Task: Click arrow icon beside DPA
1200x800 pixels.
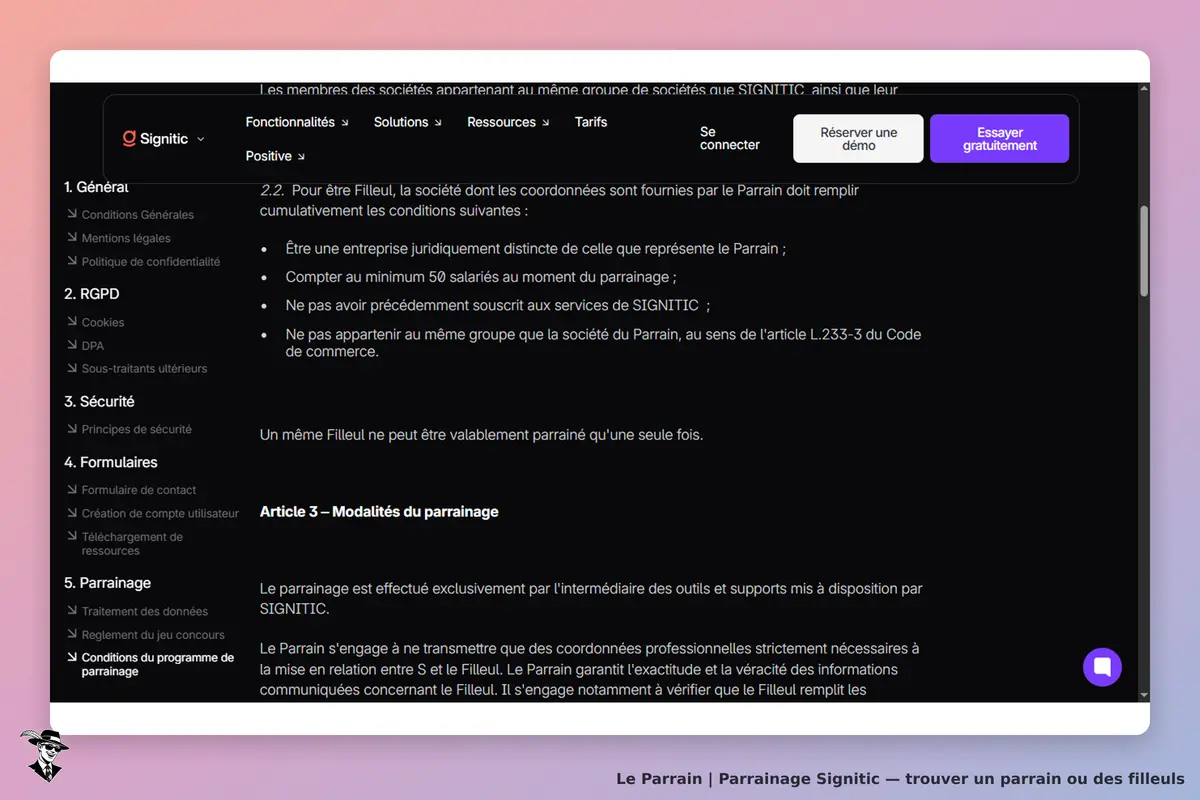Action: click(x=72, y=345)
